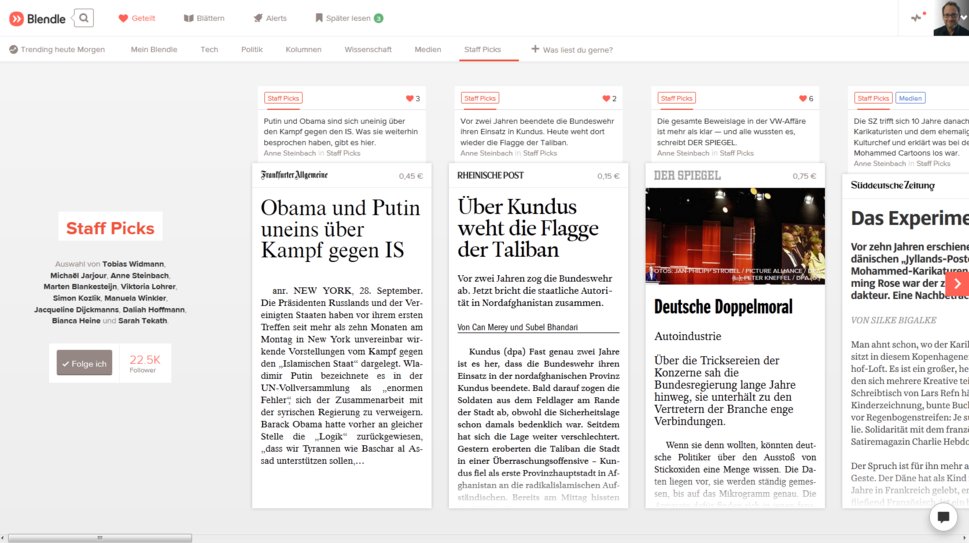Click the Später lesen count badge
969x543 pixels.
point(378,18)
